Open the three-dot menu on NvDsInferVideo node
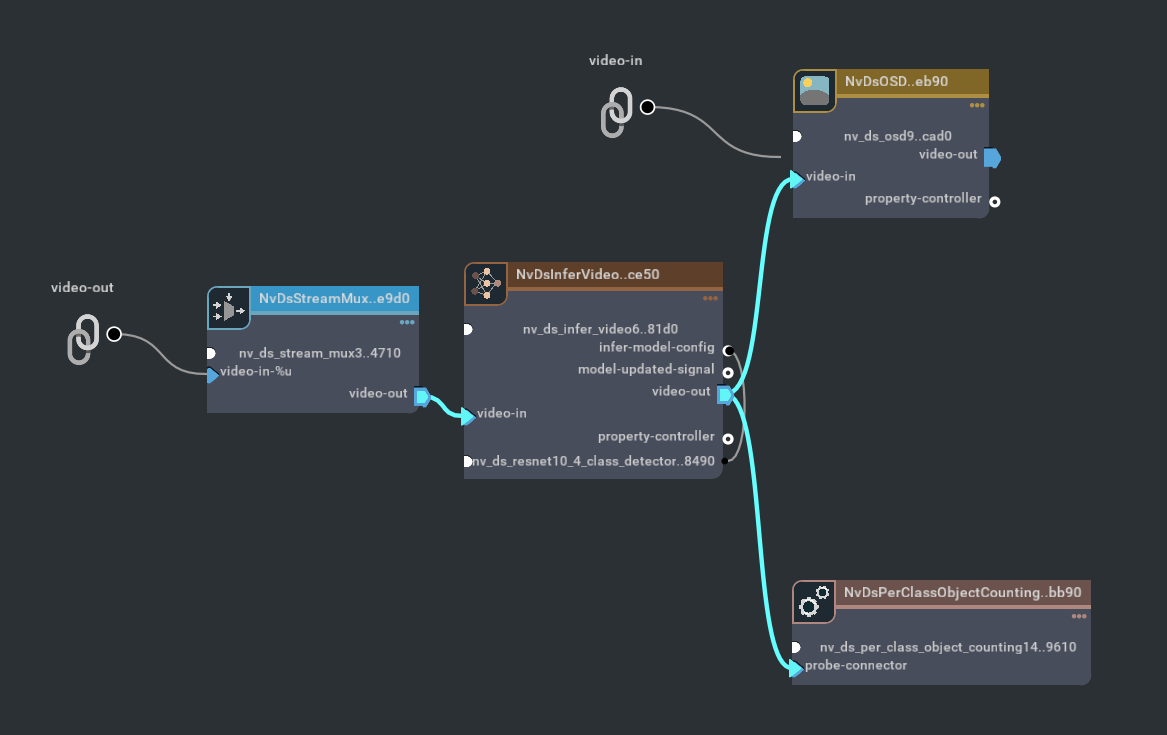 click(710, 298)
